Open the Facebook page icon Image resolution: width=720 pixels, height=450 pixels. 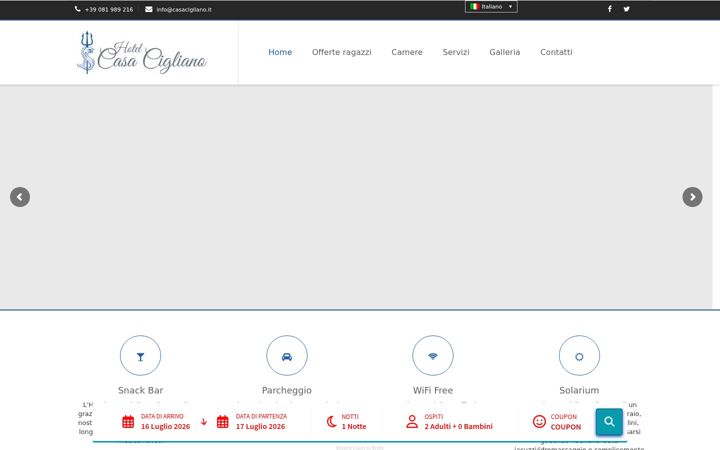coord(609,9)
